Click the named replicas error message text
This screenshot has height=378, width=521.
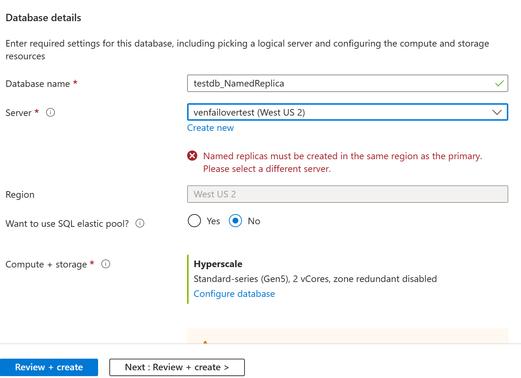[x=343, y=162]
